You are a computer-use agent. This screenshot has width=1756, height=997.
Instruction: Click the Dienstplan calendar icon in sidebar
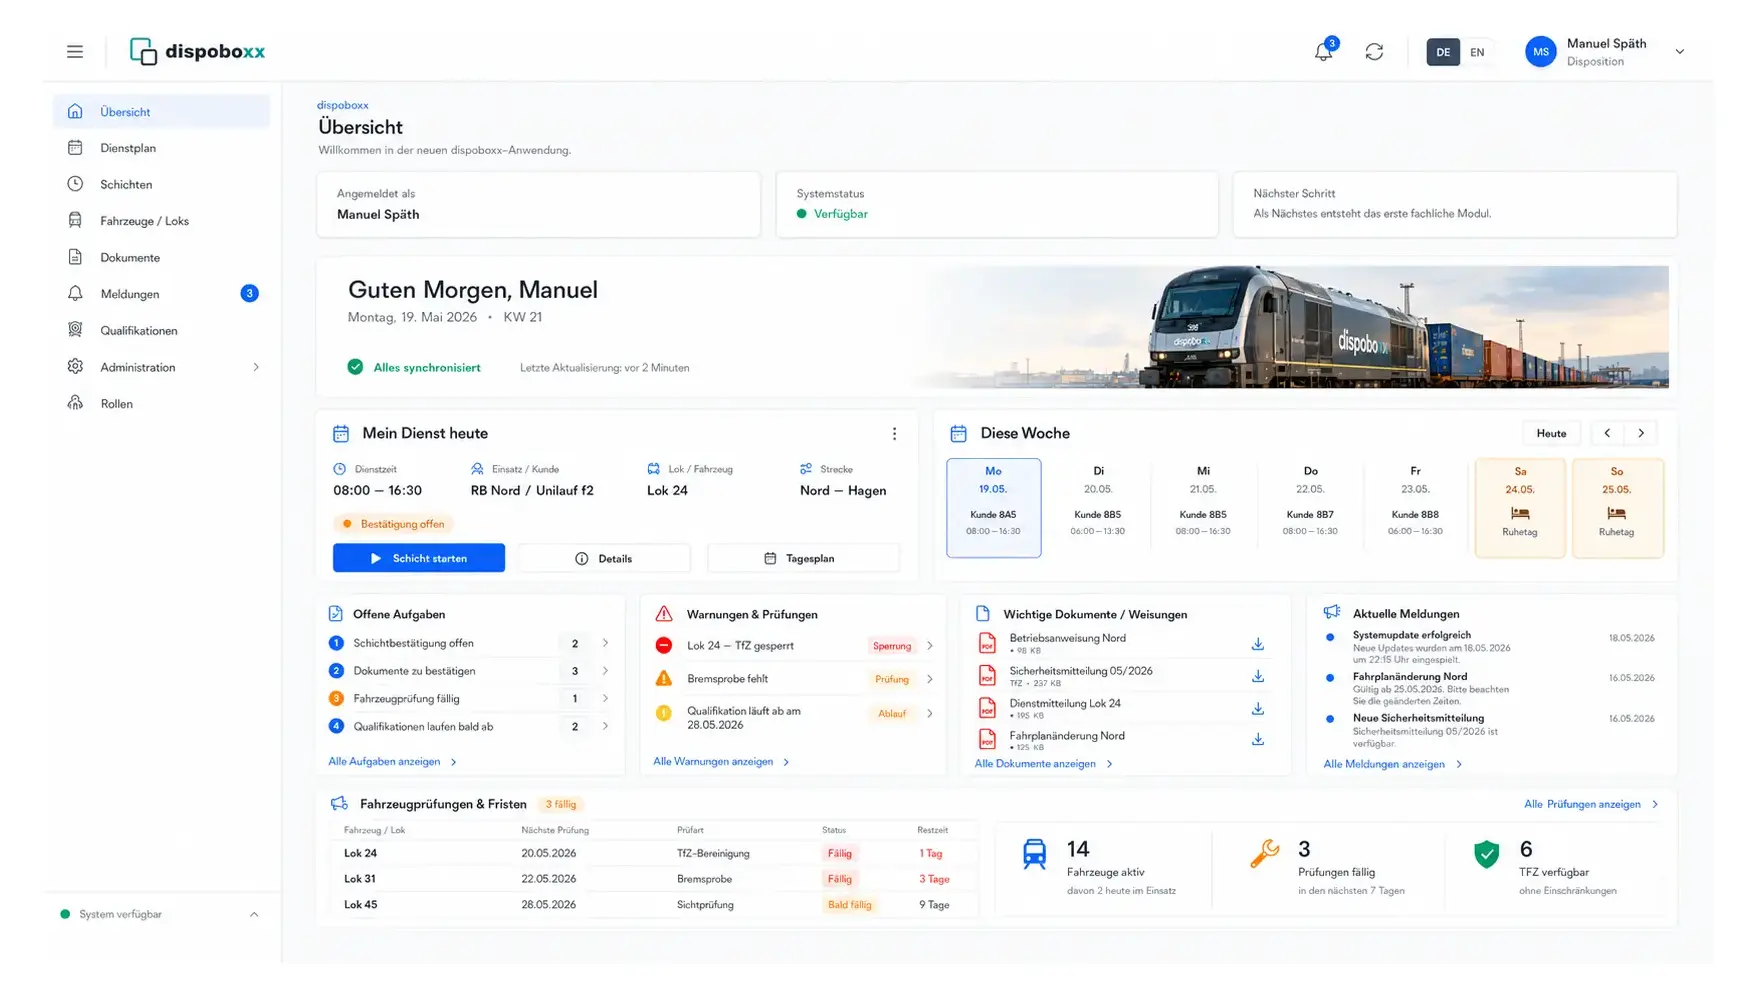coord(75,148)
